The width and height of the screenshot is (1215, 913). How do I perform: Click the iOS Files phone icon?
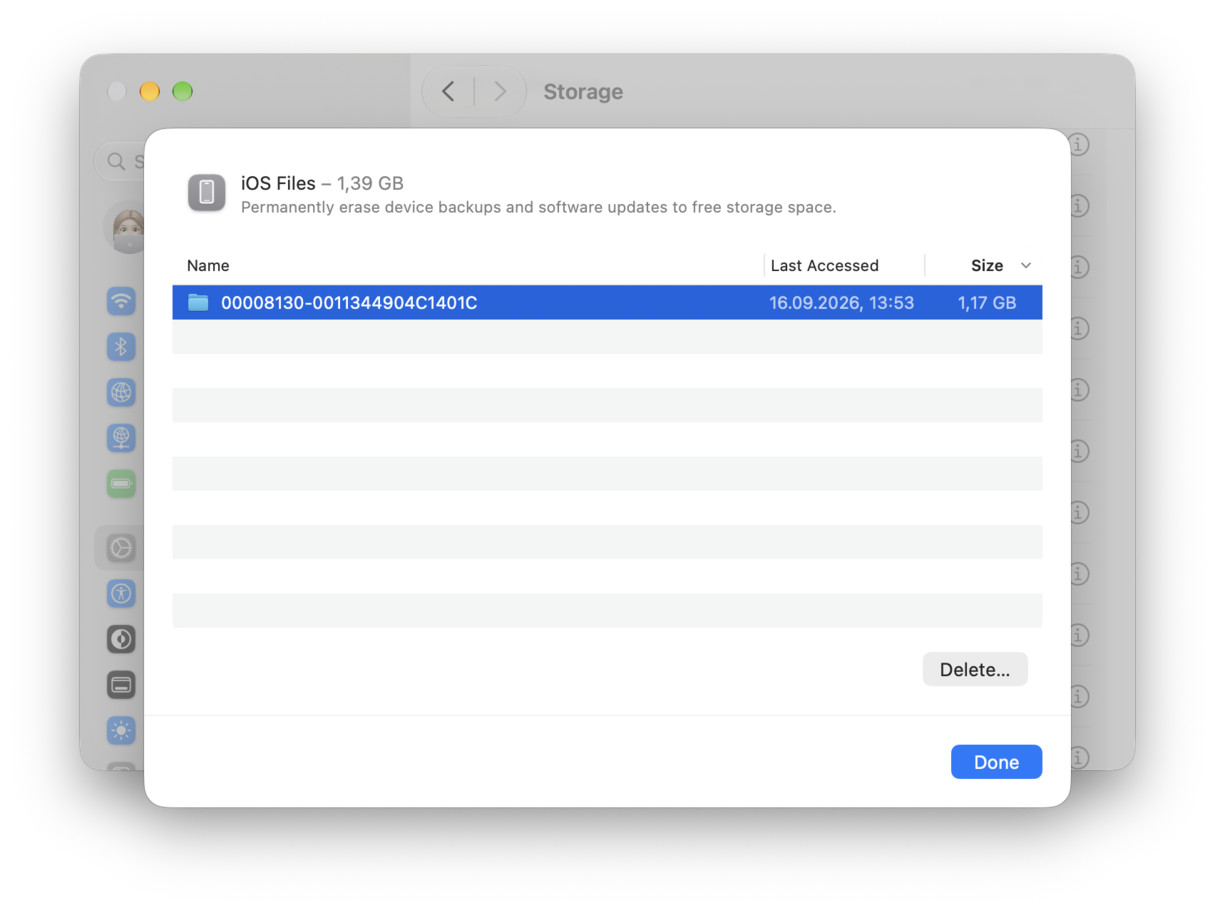coord(207,193)
